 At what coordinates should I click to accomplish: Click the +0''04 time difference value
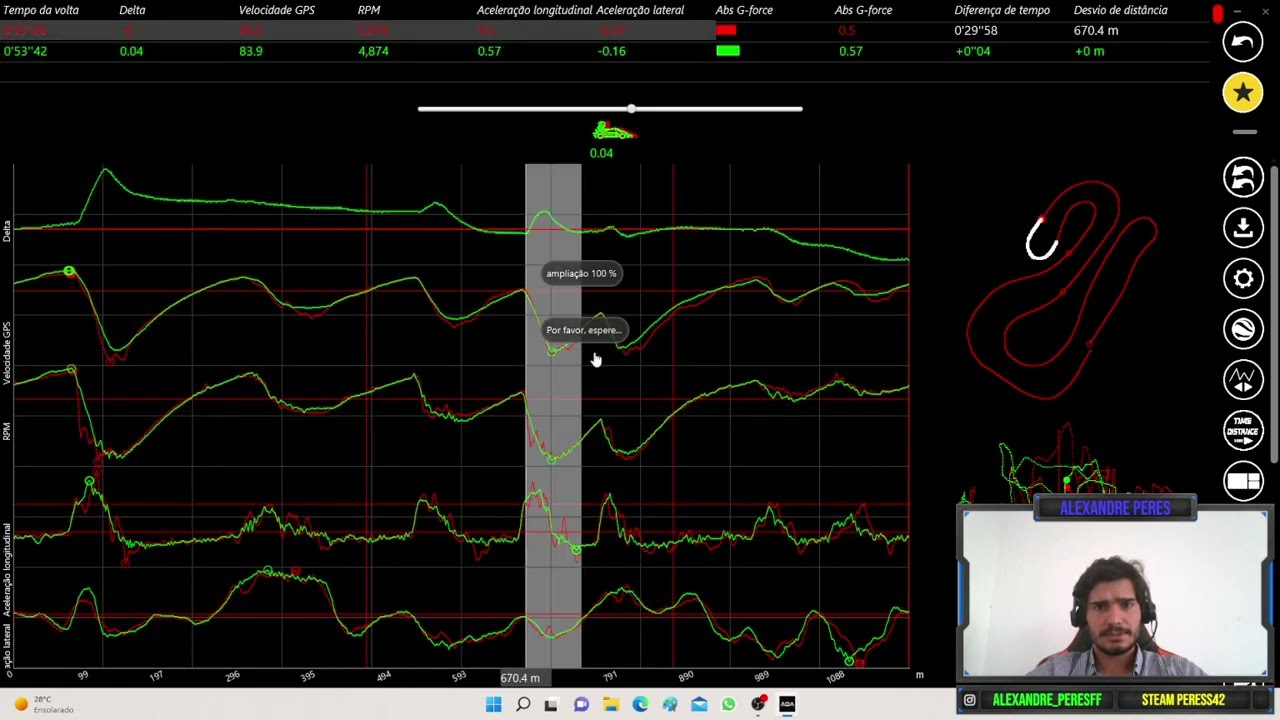973,51
